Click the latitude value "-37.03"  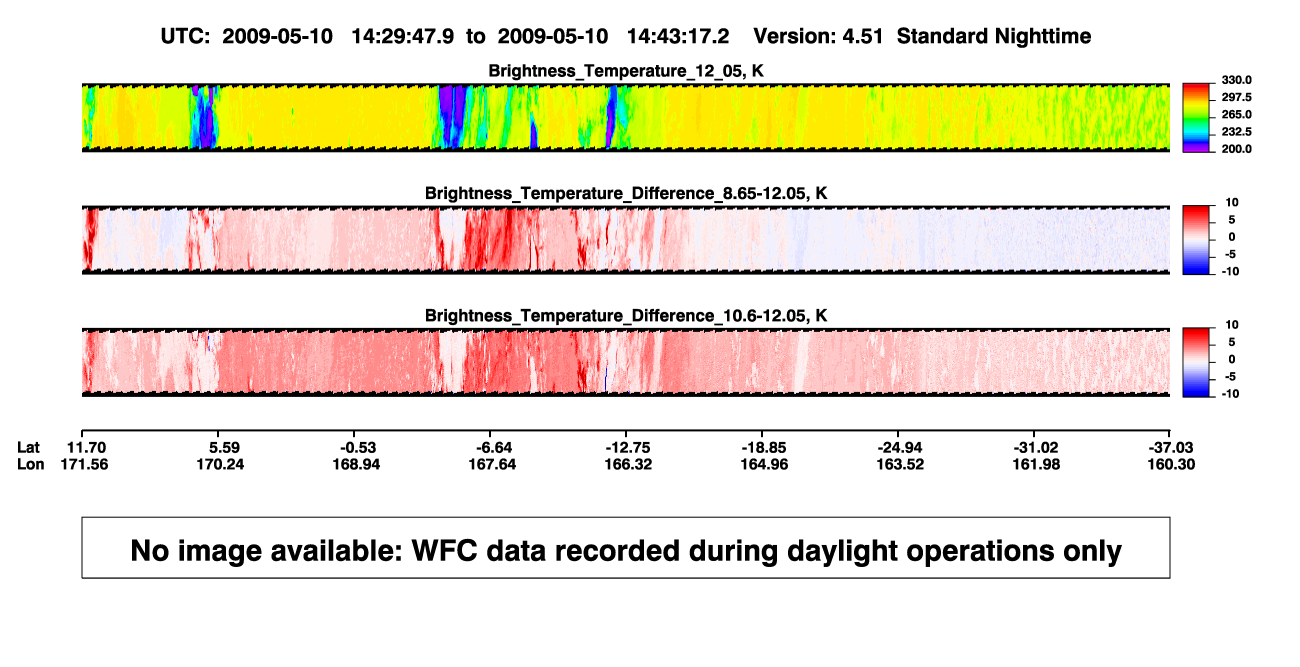1169,447
